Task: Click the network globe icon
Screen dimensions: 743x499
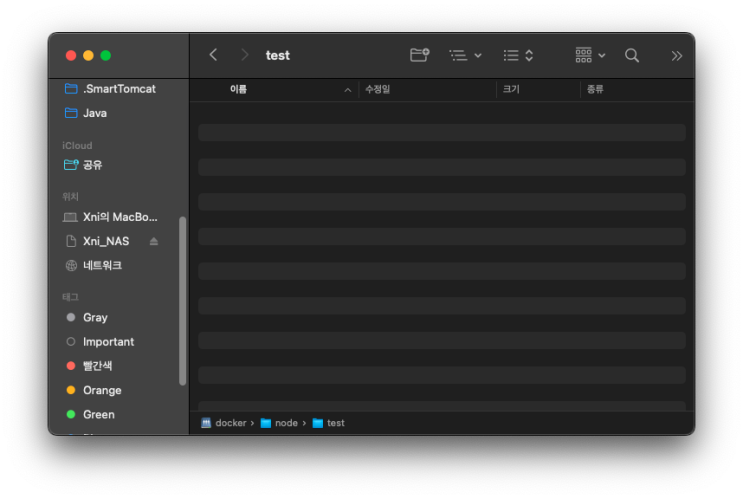Action: click(x=71, y=265)
